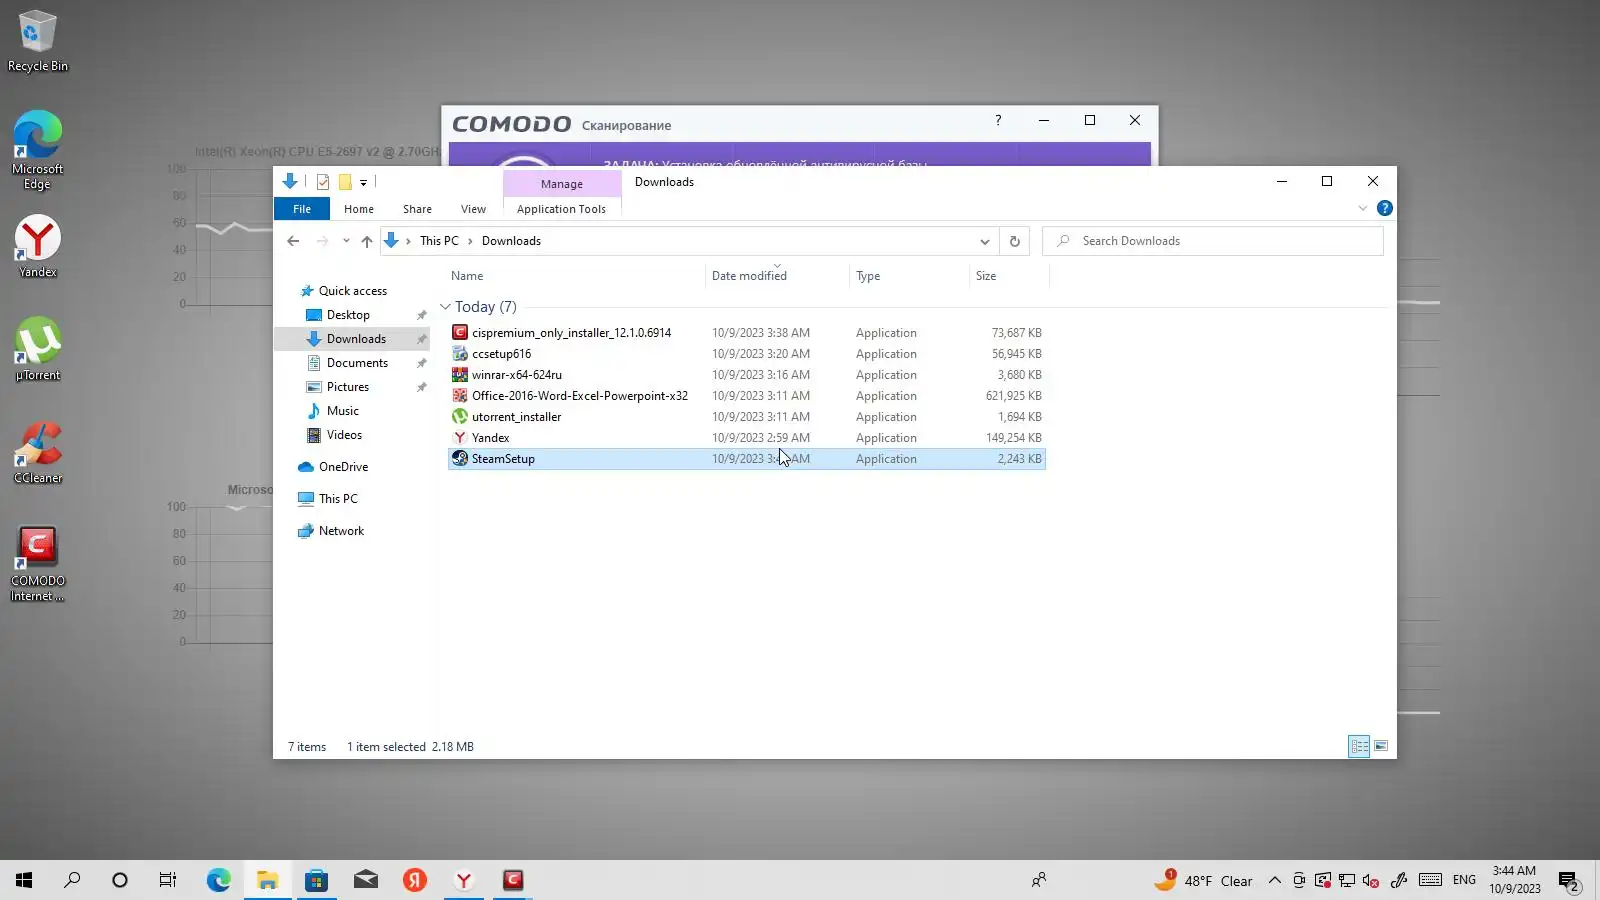
Task: Sort files by the Type column
Action: (868, 276)
